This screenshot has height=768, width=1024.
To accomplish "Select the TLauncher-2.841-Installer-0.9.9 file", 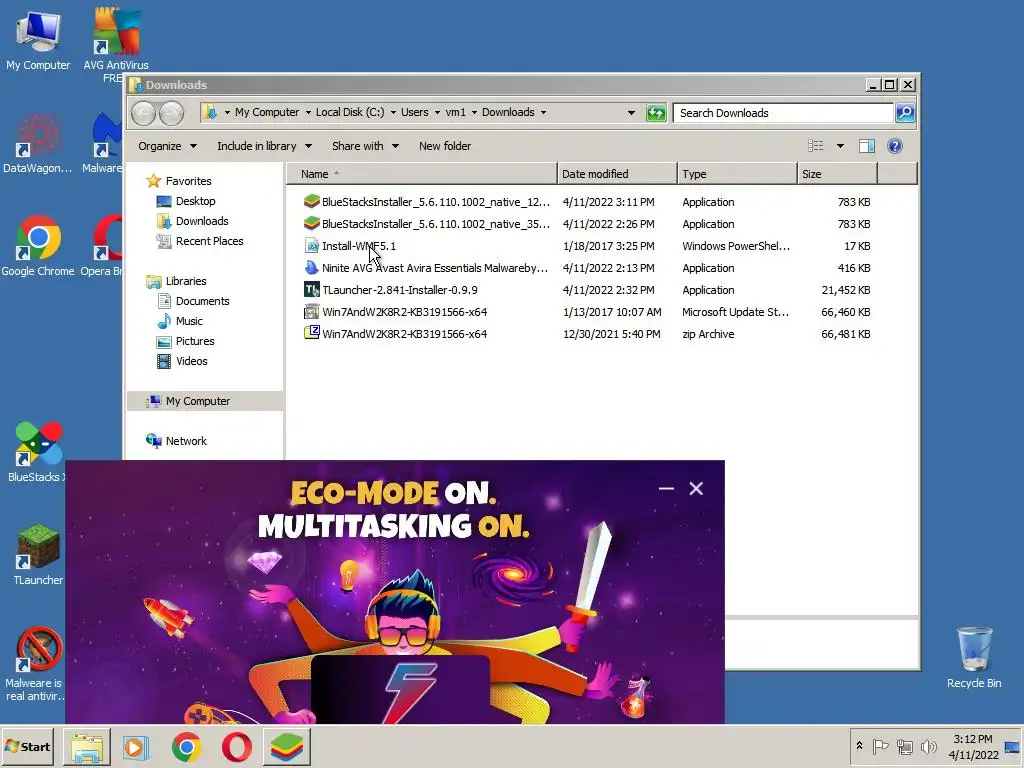I will click(587, 290).
